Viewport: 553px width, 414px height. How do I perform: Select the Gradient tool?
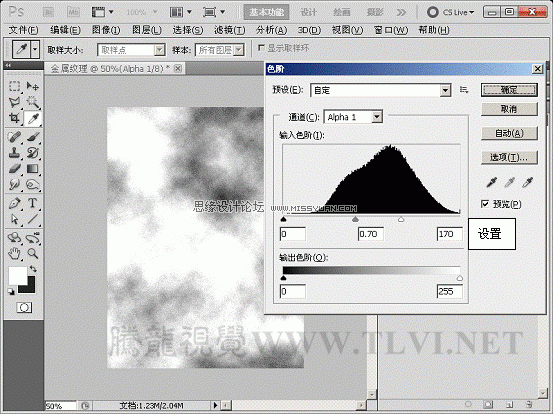tap(32, 169)
